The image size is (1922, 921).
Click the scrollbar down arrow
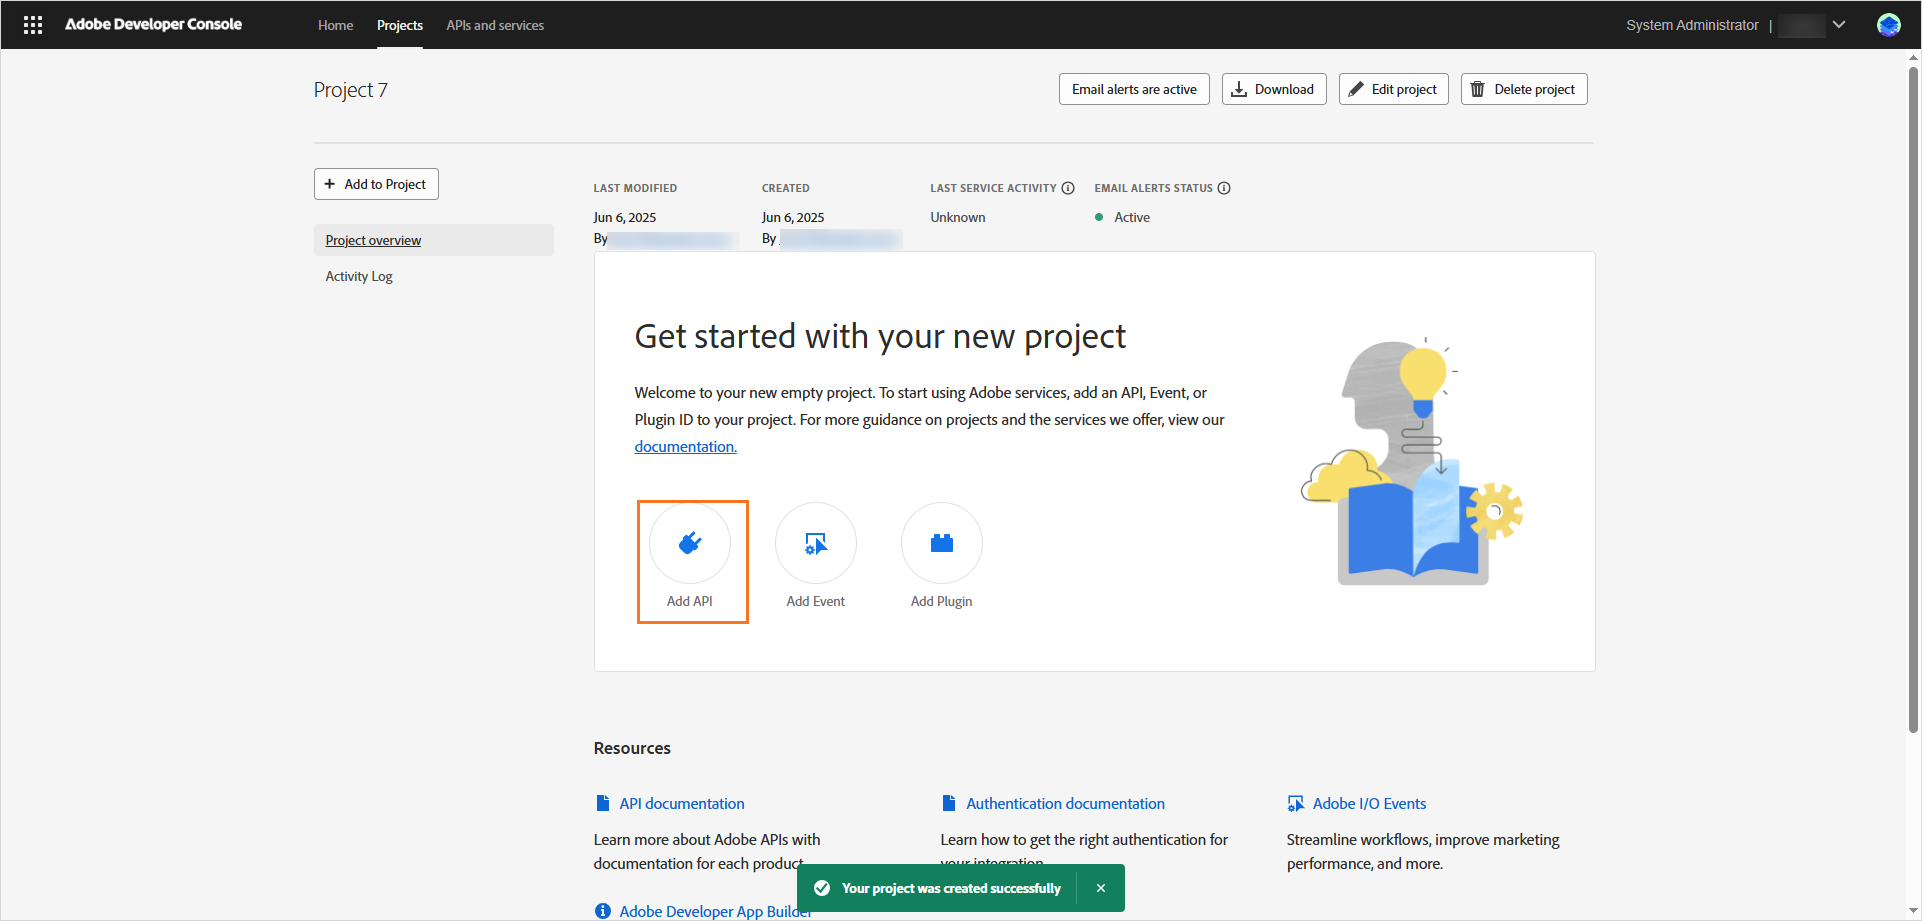click(1913, 912)
